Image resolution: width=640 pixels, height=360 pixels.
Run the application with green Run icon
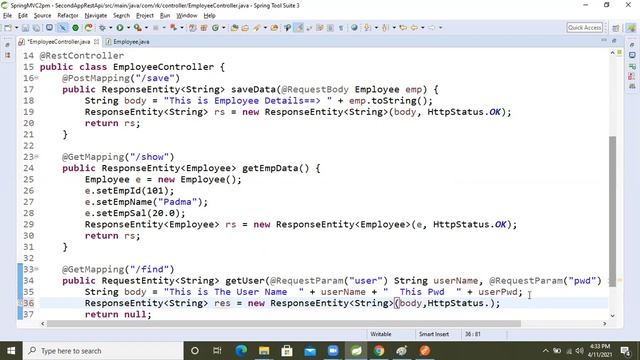[x=120, y=28]
